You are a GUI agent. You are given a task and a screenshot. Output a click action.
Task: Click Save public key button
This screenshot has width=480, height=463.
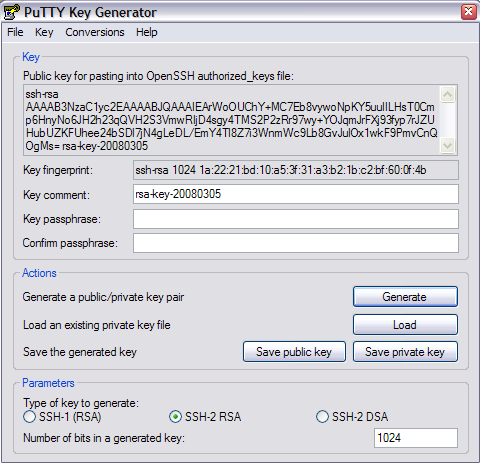click(294, 352)
